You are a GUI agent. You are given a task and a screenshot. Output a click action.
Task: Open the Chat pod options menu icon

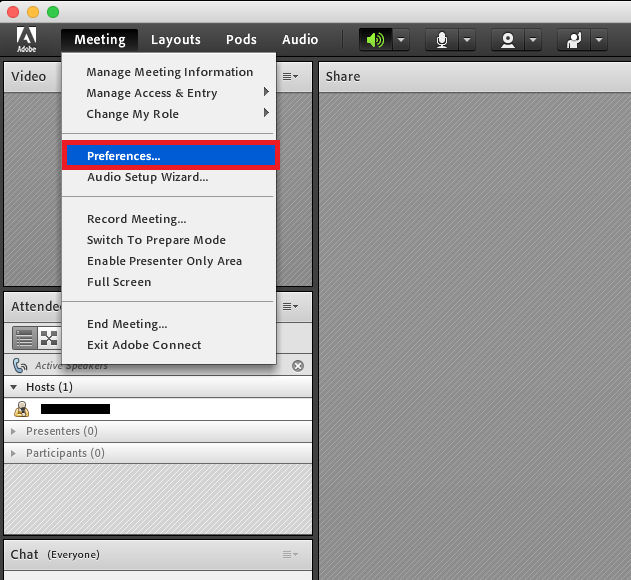[290, 554]
